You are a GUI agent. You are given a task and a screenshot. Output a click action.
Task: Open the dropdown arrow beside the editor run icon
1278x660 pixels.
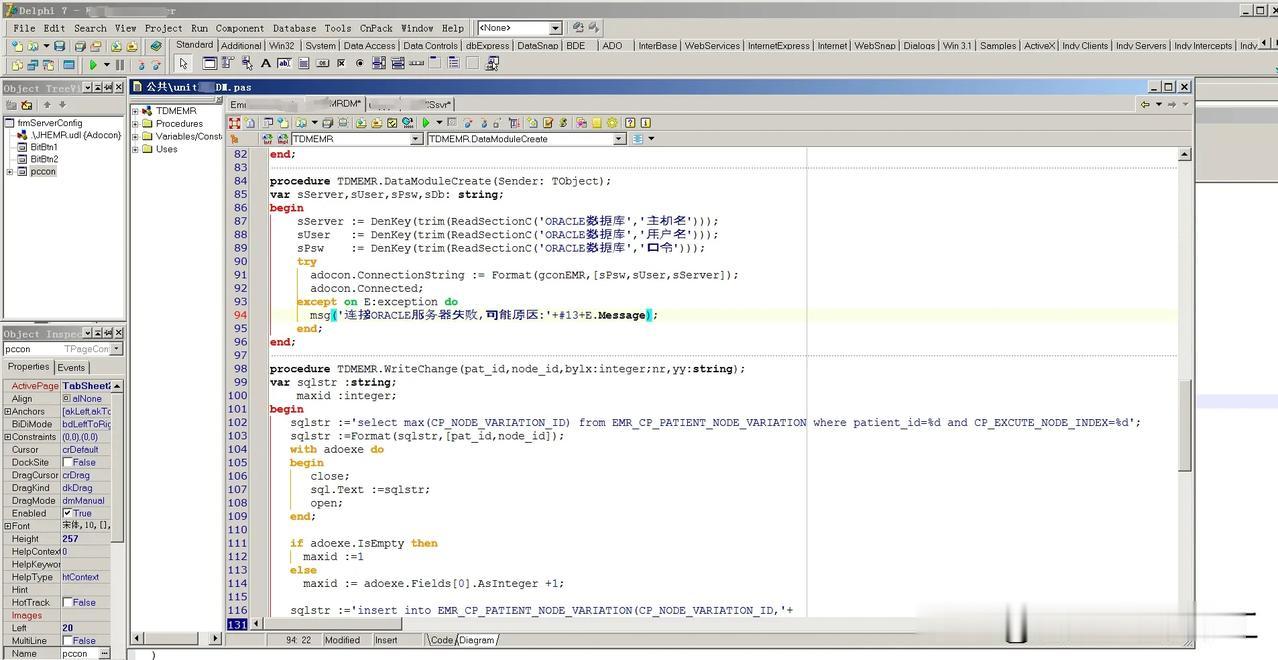pos(440,123)
